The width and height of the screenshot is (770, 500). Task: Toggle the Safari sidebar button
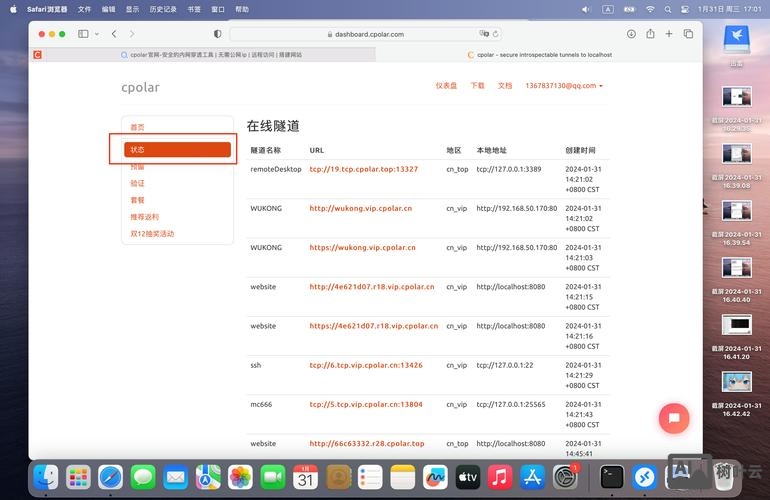point(83,34)
